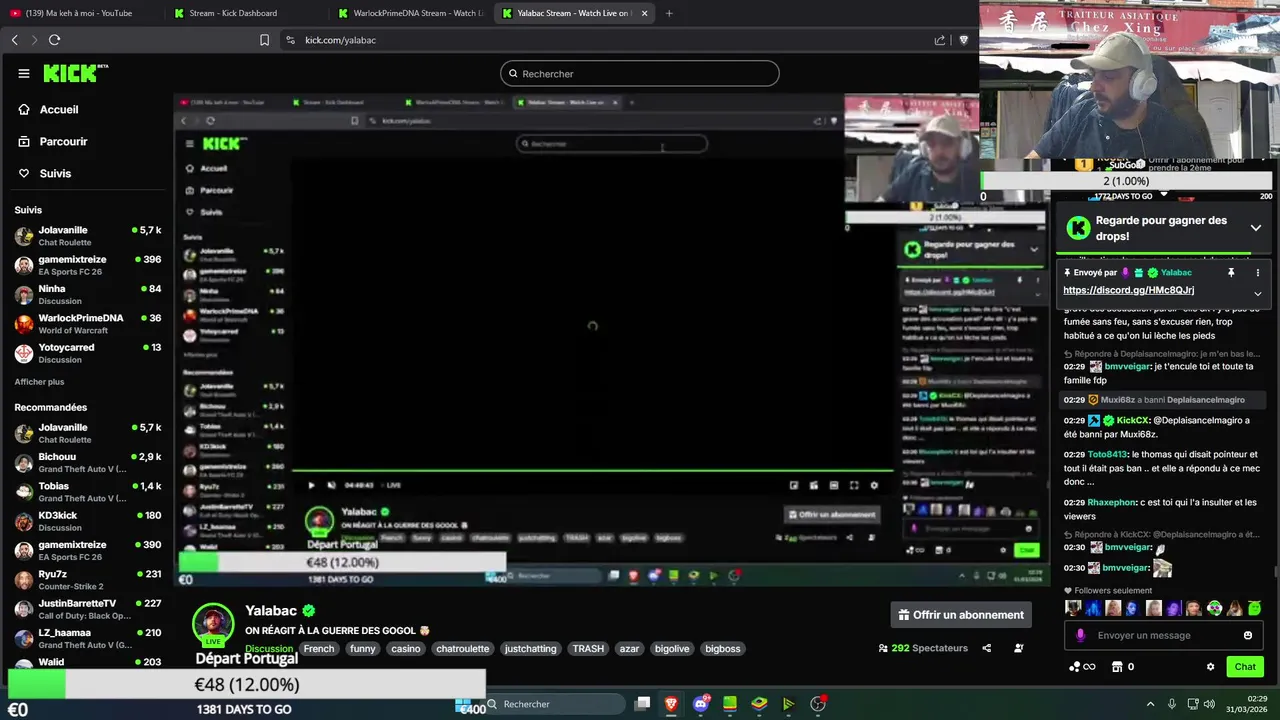Collapse the 'Regarde pour gagner des drops' banner
The width and height of the screenshot is (1280, 720).
[1256, 228]
